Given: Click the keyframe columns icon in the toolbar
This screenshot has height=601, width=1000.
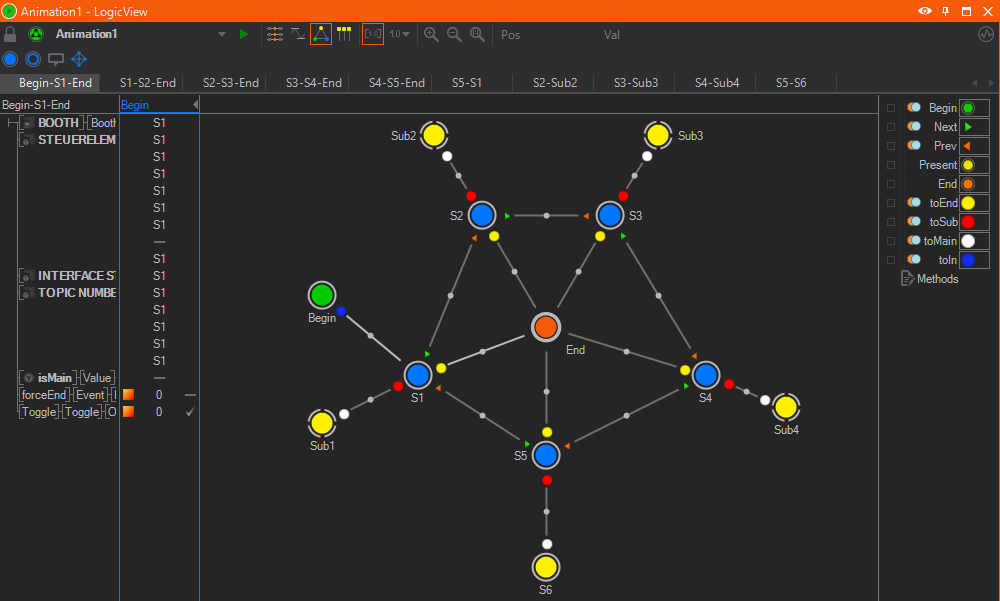Looking at the screenshot, I should pyautogui.click(x=344, y=34).
